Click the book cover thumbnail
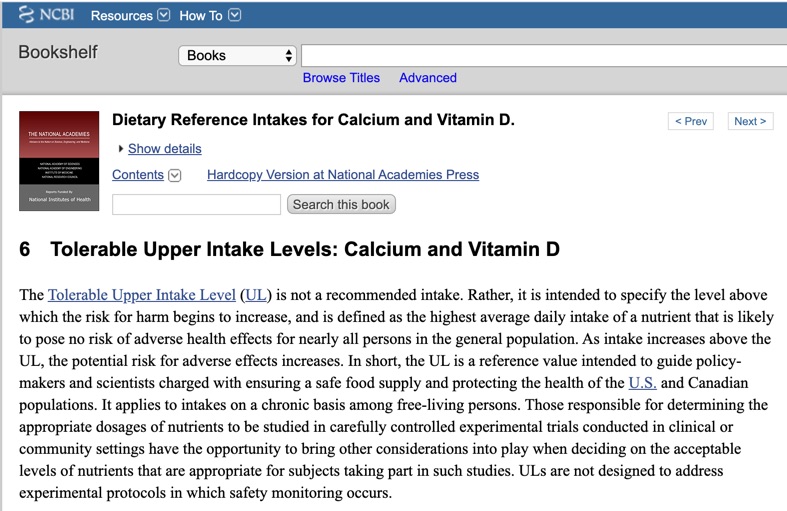The height and width of the screenshot is (511, 787). (x=59, y=161)
